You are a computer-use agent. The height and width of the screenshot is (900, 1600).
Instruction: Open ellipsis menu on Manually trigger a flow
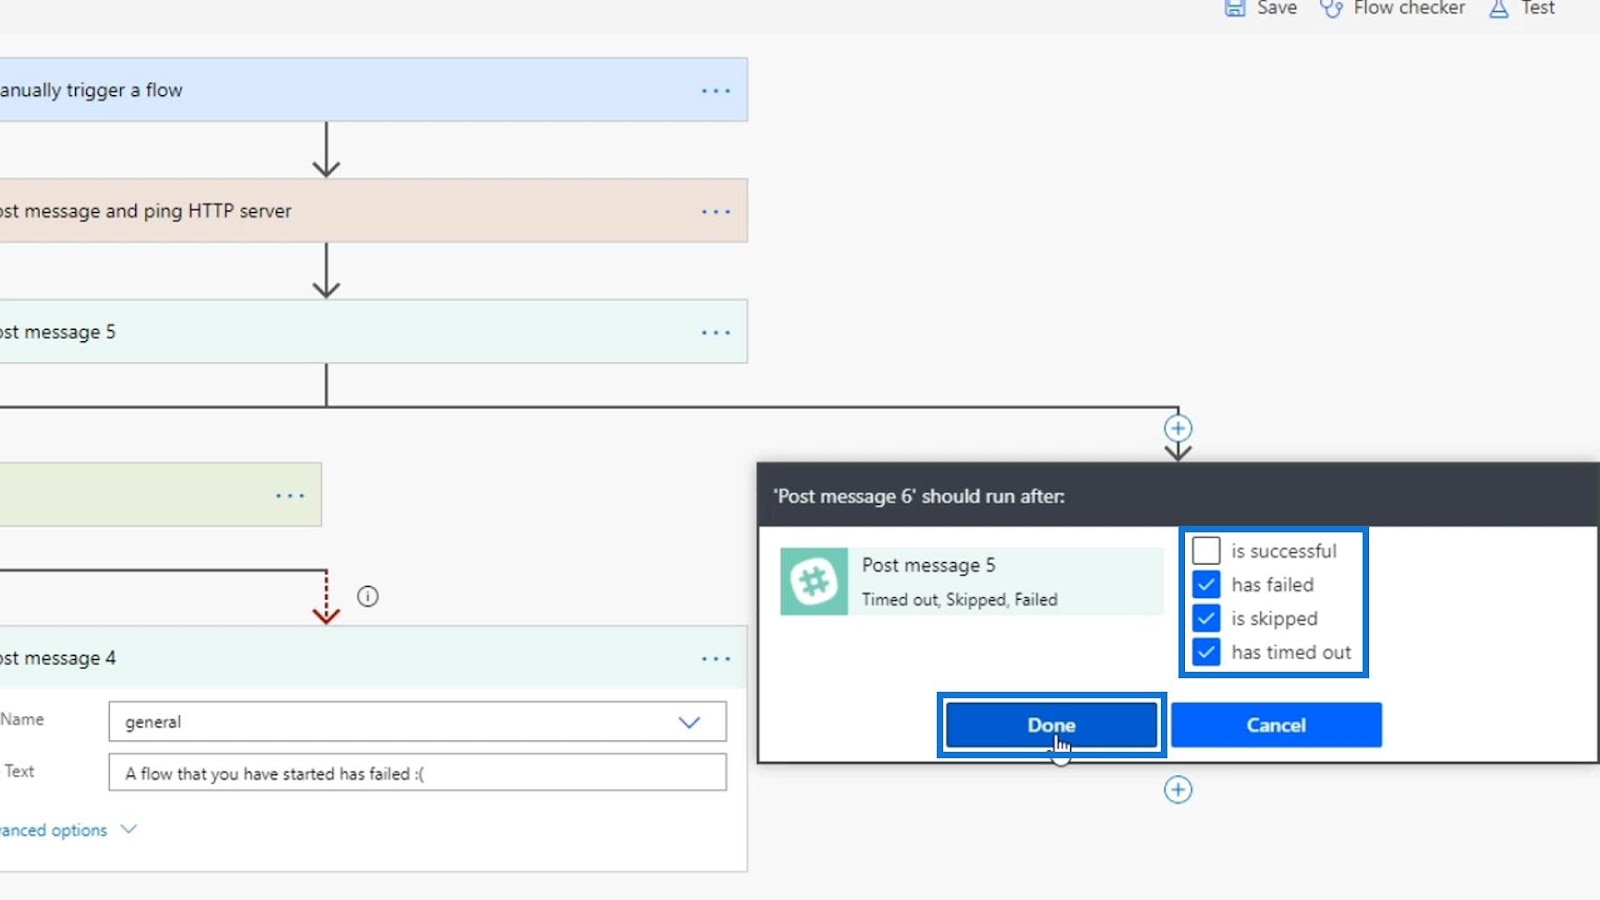click(x=716, y=91)
